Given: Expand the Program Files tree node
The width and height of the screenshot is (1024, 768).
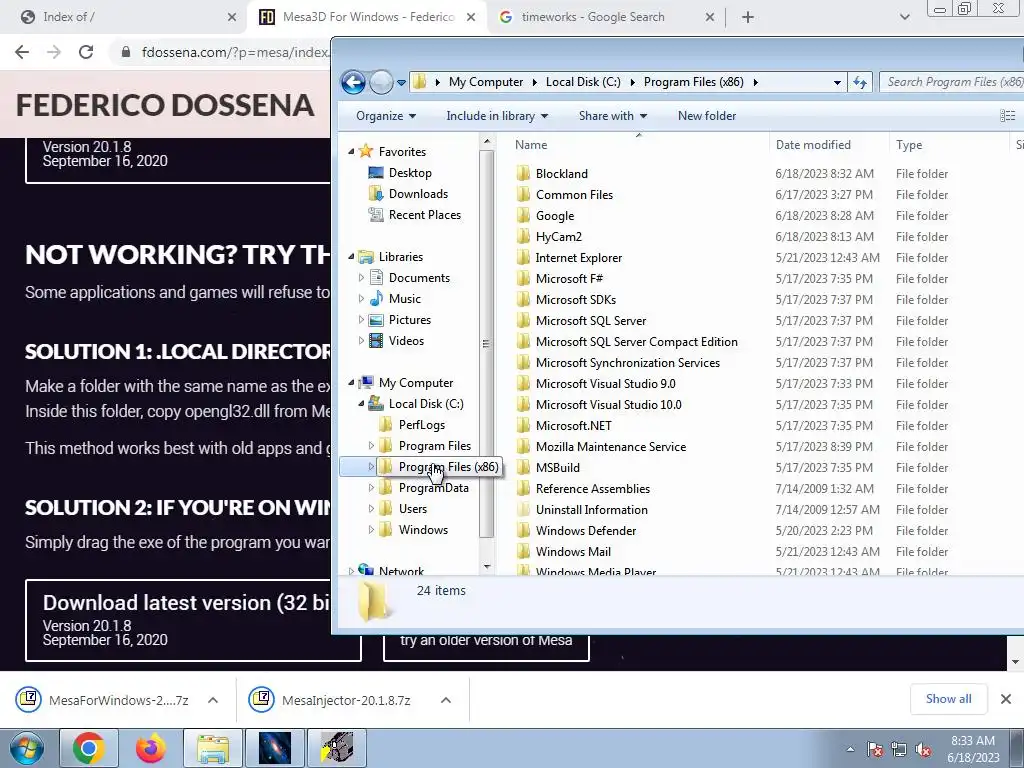Looking at the screenshot, I should [372, 446].
